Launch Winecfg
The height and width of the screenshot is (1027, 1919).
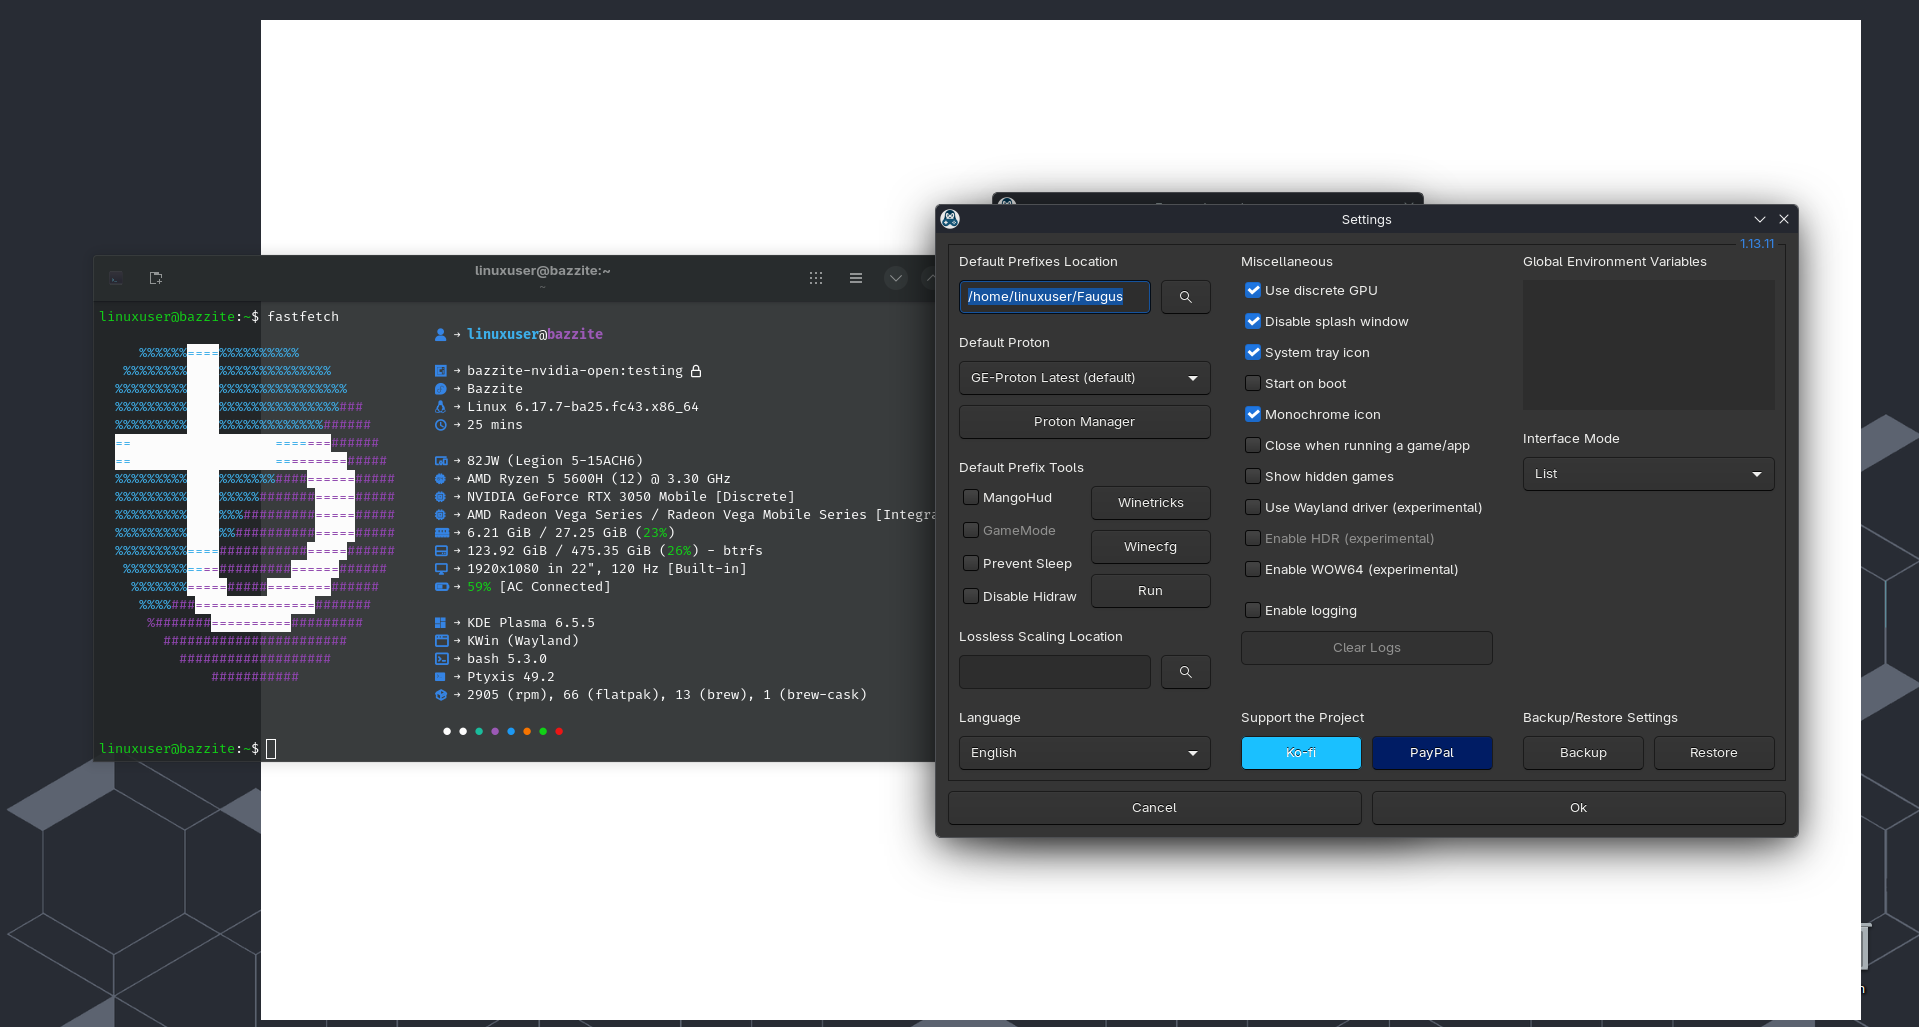(x=1151, y=547)
